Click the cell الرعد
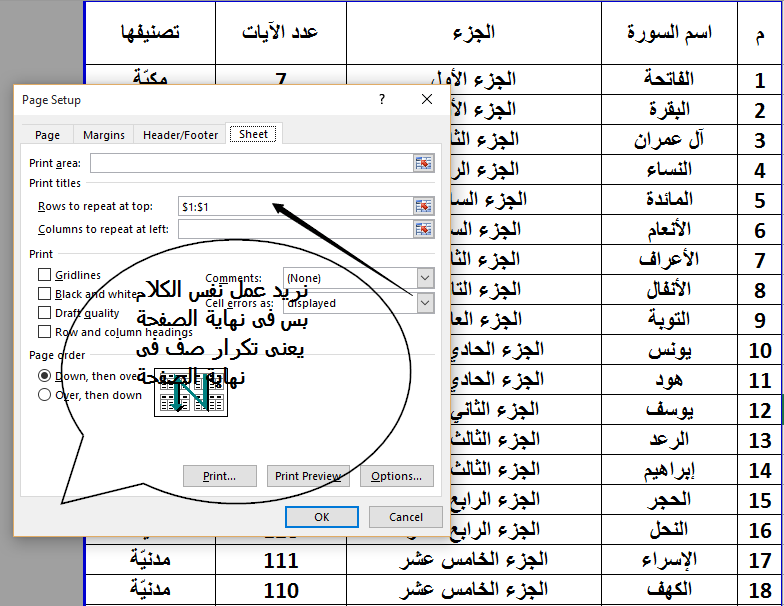Screen dimensions: 784x606 point(670,440)
